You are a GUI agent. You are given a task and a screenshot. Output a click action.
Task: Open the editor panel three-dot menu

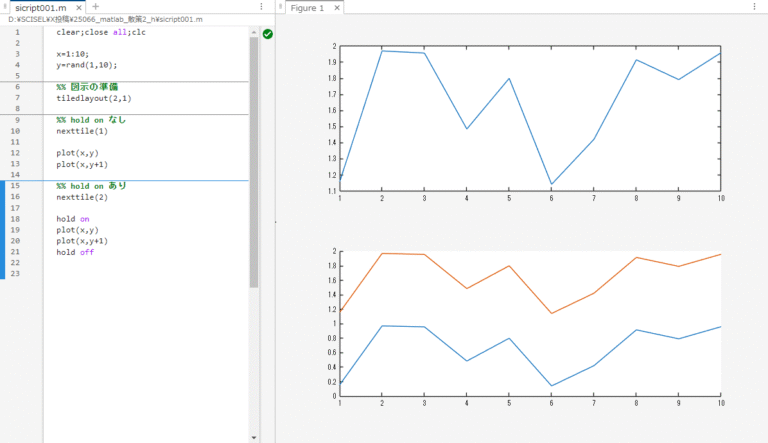pyautogui.click(x=261, y=7)
